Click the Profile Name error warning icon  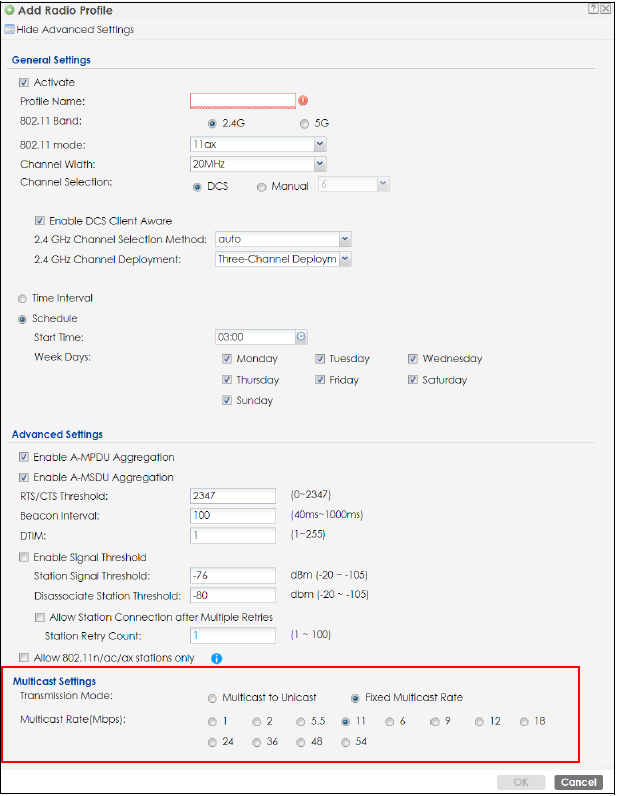tap(303, 101)
